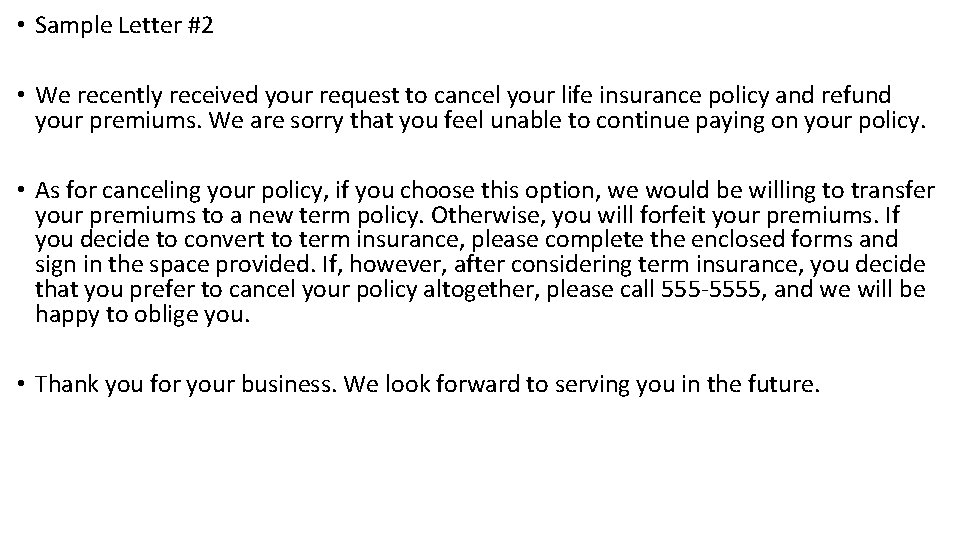Click the word "refund" in second paragraph
Image resolution: width=960 pixels, height=540 pixels.
pos(855,96)
